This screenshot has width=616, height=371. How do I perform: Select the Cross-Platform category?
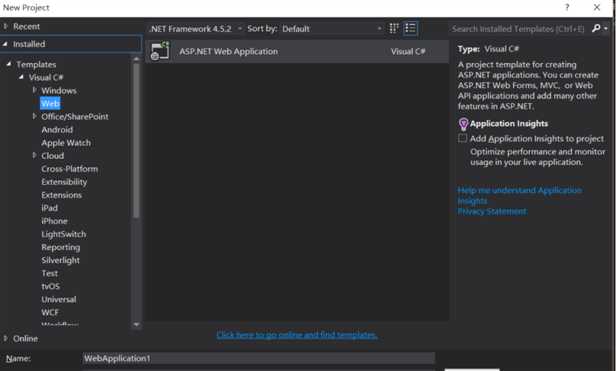click(x=70, y=169)
